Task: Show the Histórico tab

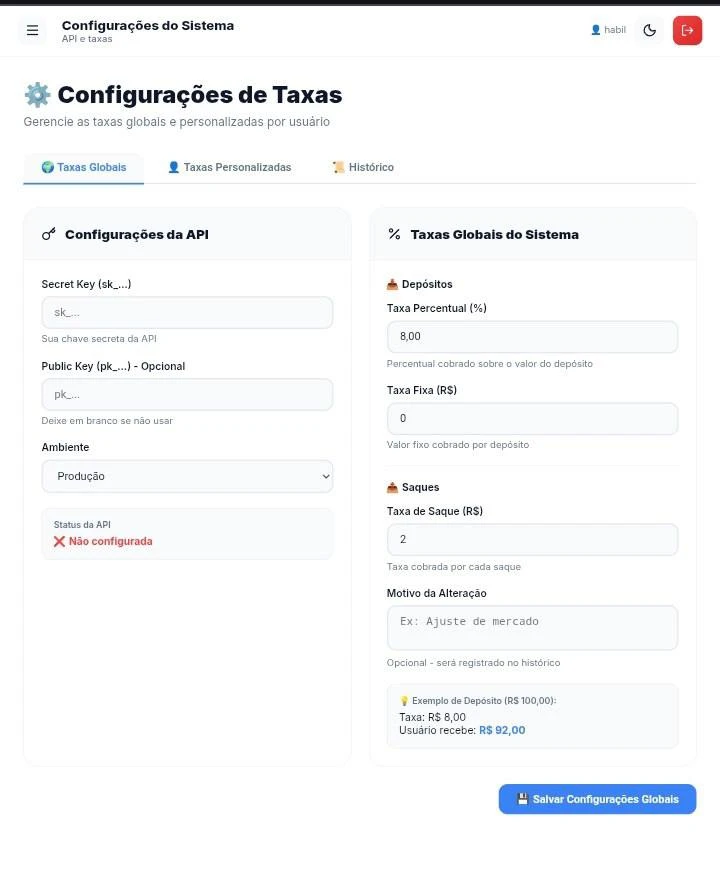Action: [363, 167]
